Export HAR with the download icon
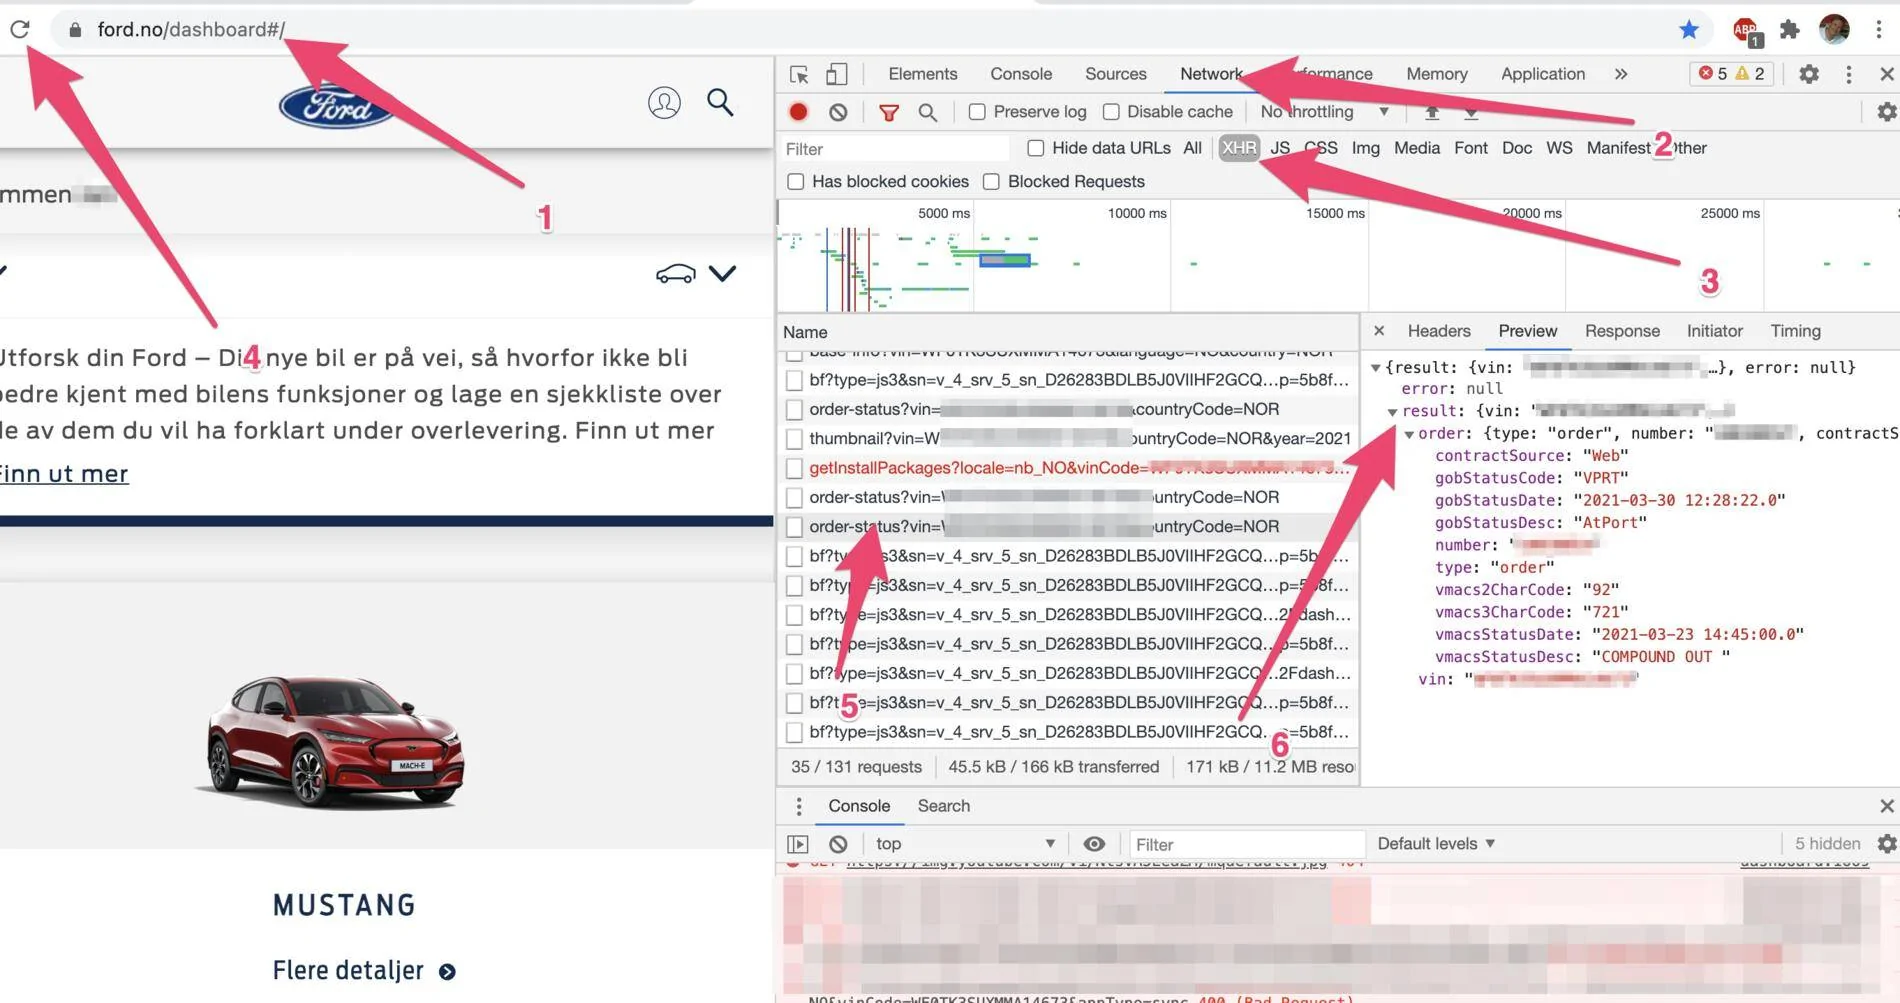Screen dimensions: 1900x1003 1470,112
